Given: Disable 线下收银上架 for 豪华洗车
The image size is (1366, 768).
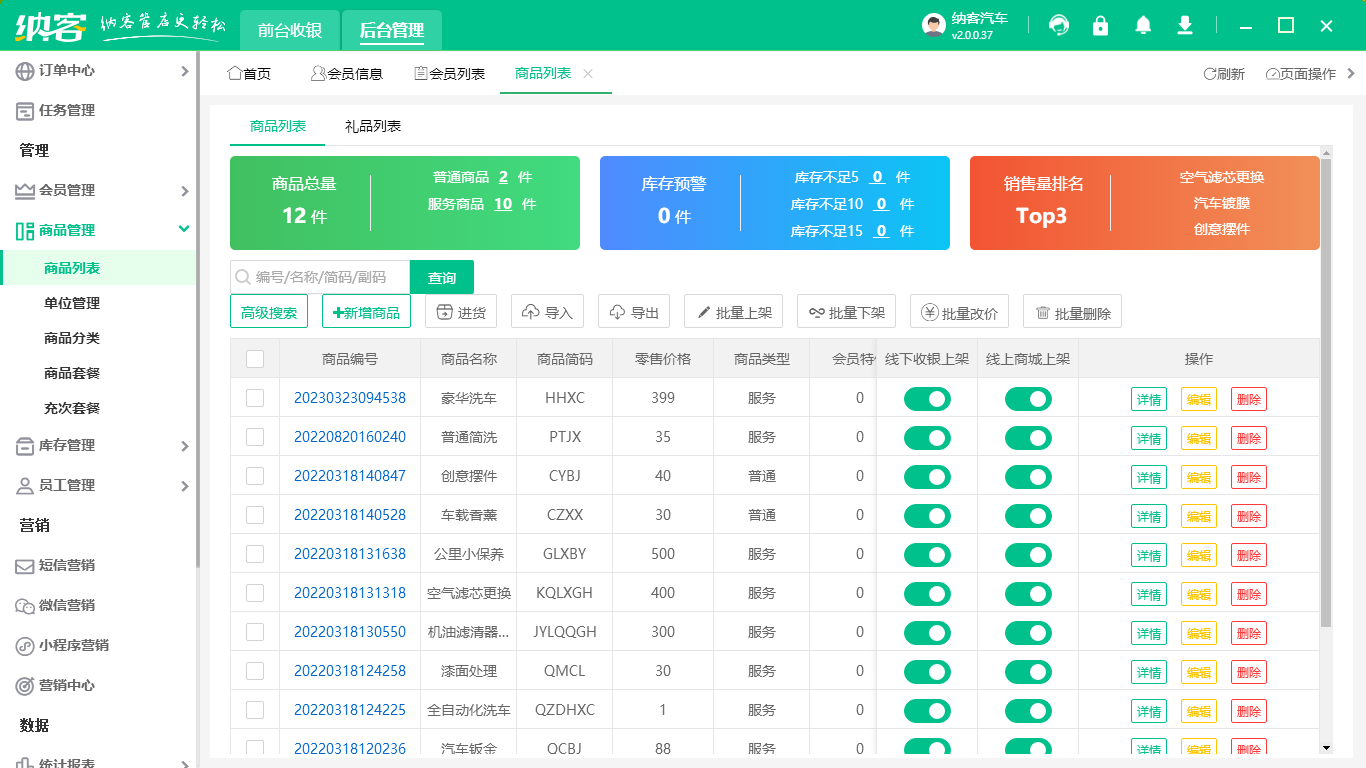Looking at the screenshot, I should click(x=927, y=398).
